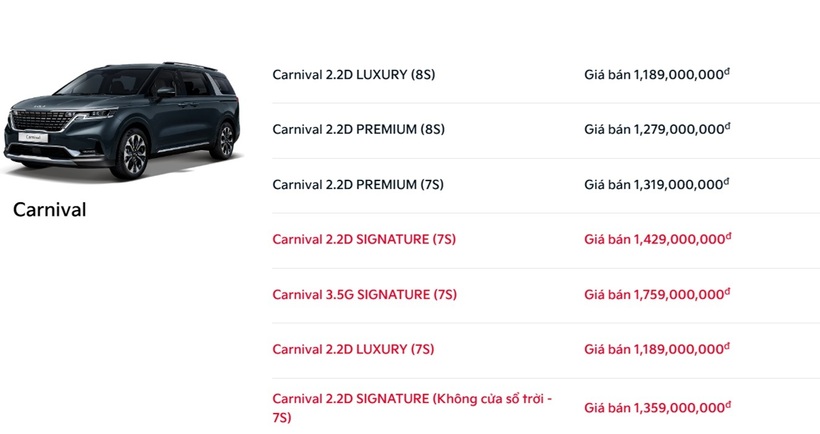Click the Kia Carnival car image
820x434 pixels.
pyautogui.click(x=123, y=121)
